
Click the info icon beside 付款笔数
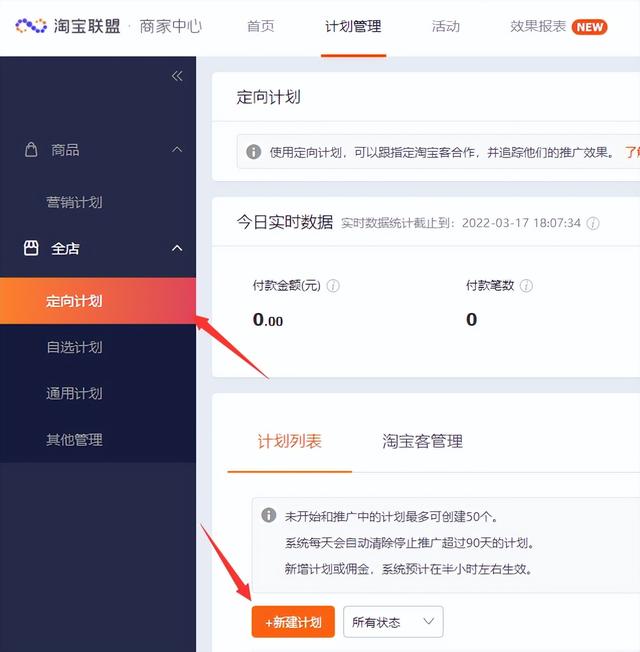pos(526,286)
